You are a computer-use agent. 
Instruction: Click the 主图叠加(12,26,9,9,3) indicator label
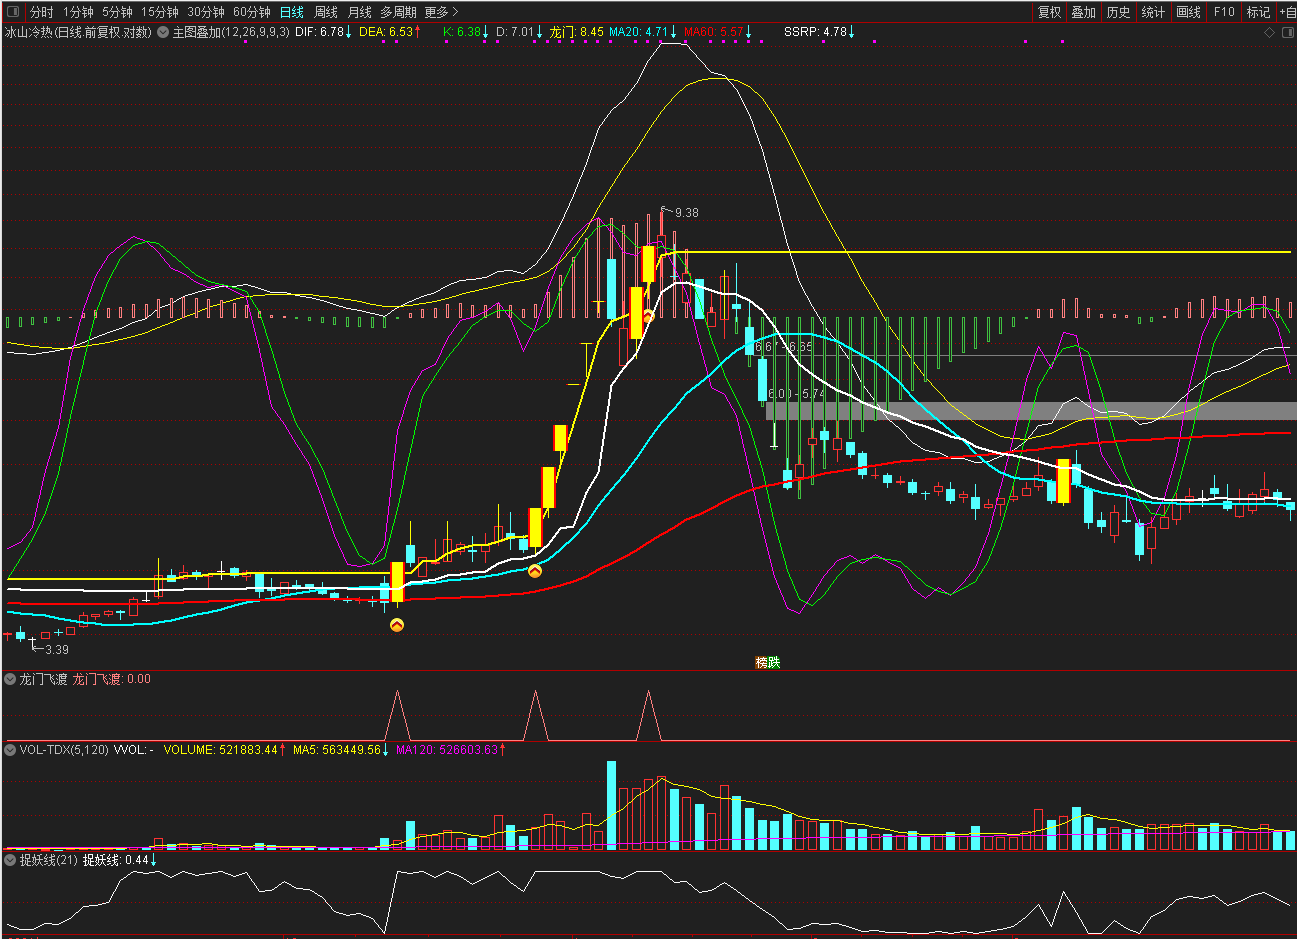(x=231, y=32)
